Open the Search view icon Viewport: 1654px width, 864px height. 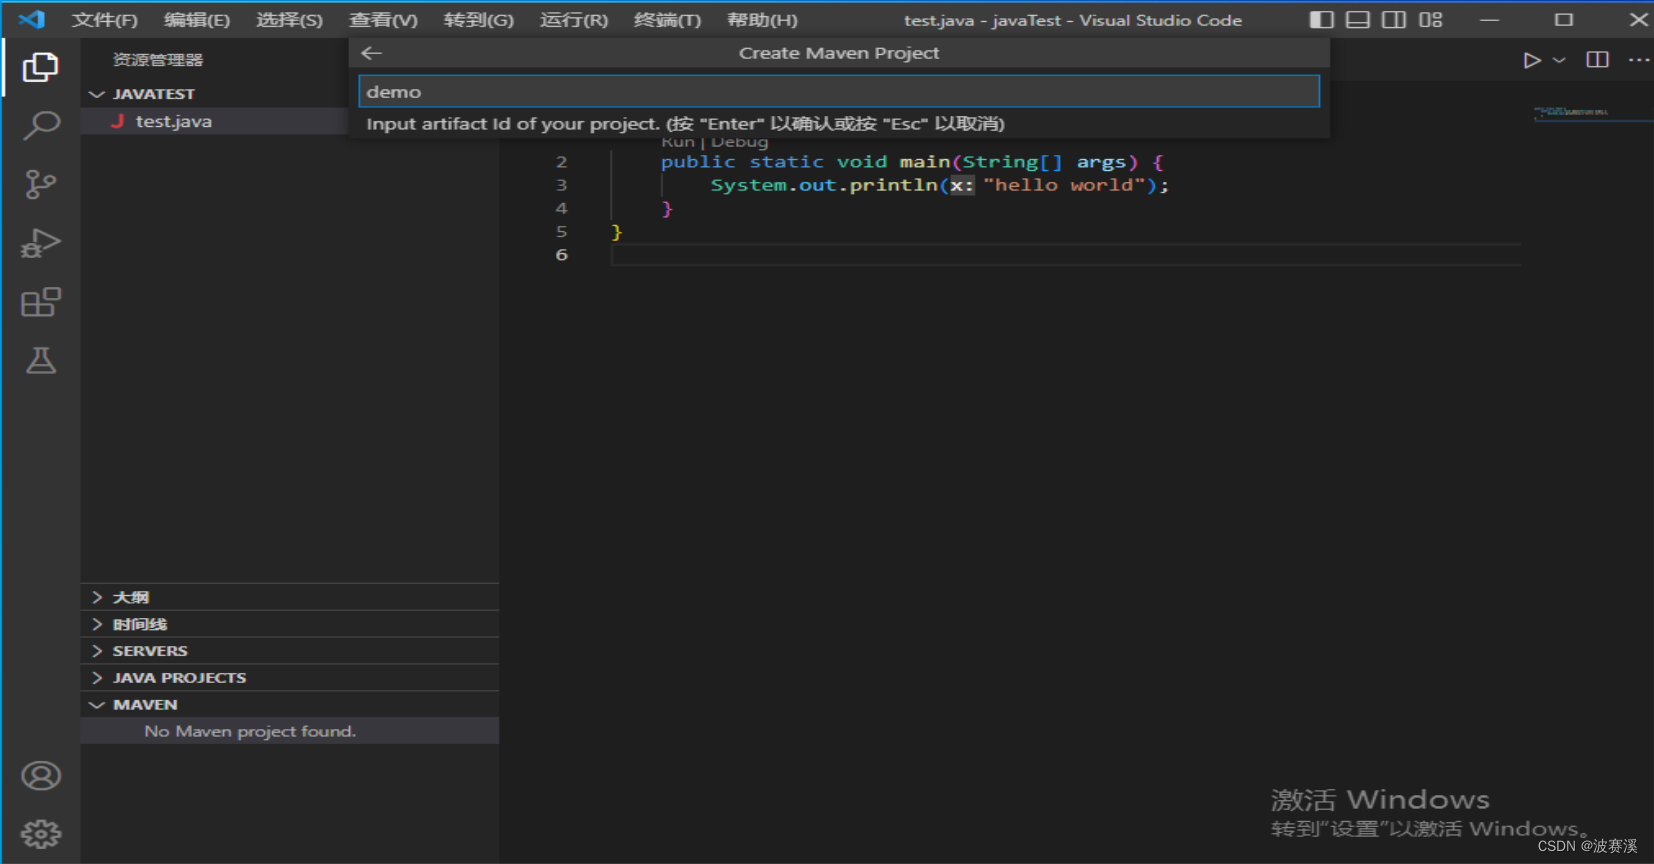(x=40, y=125)
